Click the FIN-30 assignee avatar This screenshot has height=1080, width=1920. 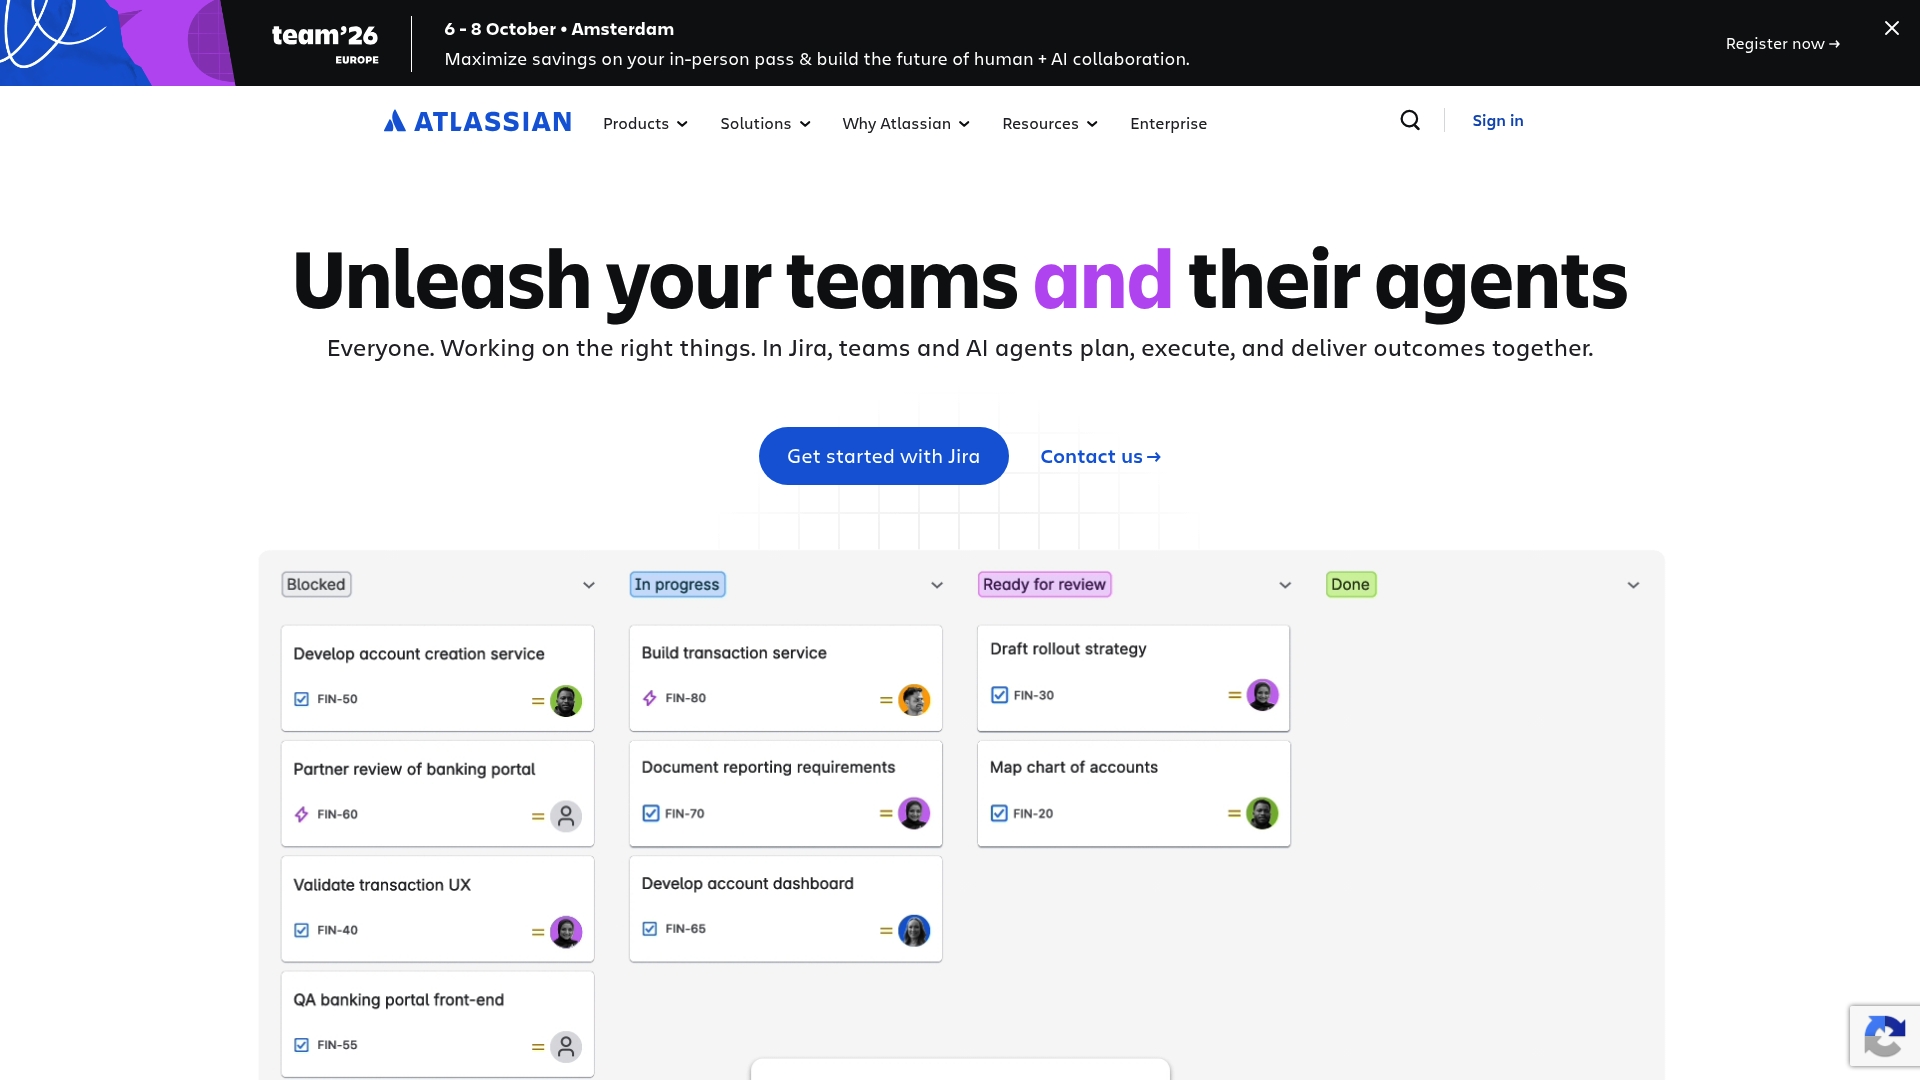click(1262, 694)
